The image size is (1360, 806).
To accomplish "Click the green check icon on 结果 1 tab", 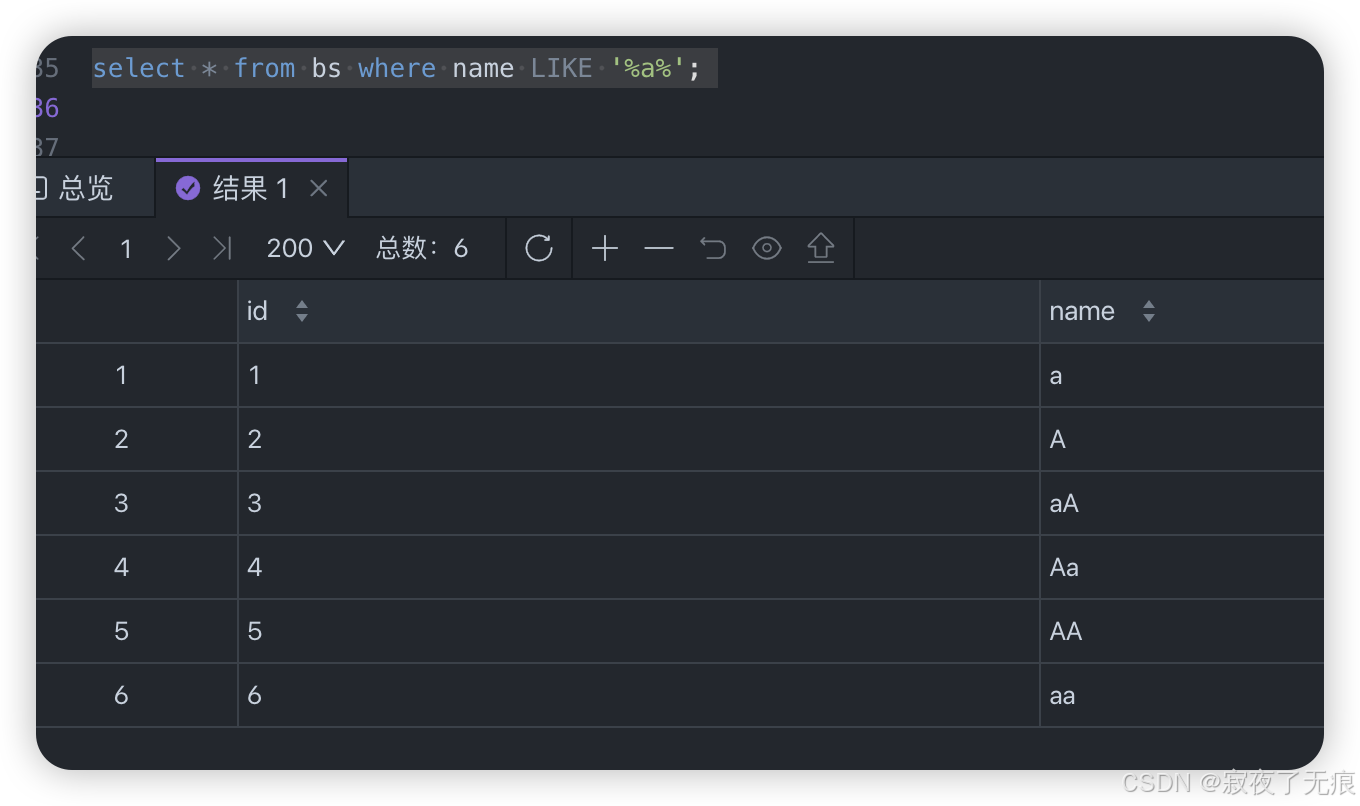I will click(188, 188).
